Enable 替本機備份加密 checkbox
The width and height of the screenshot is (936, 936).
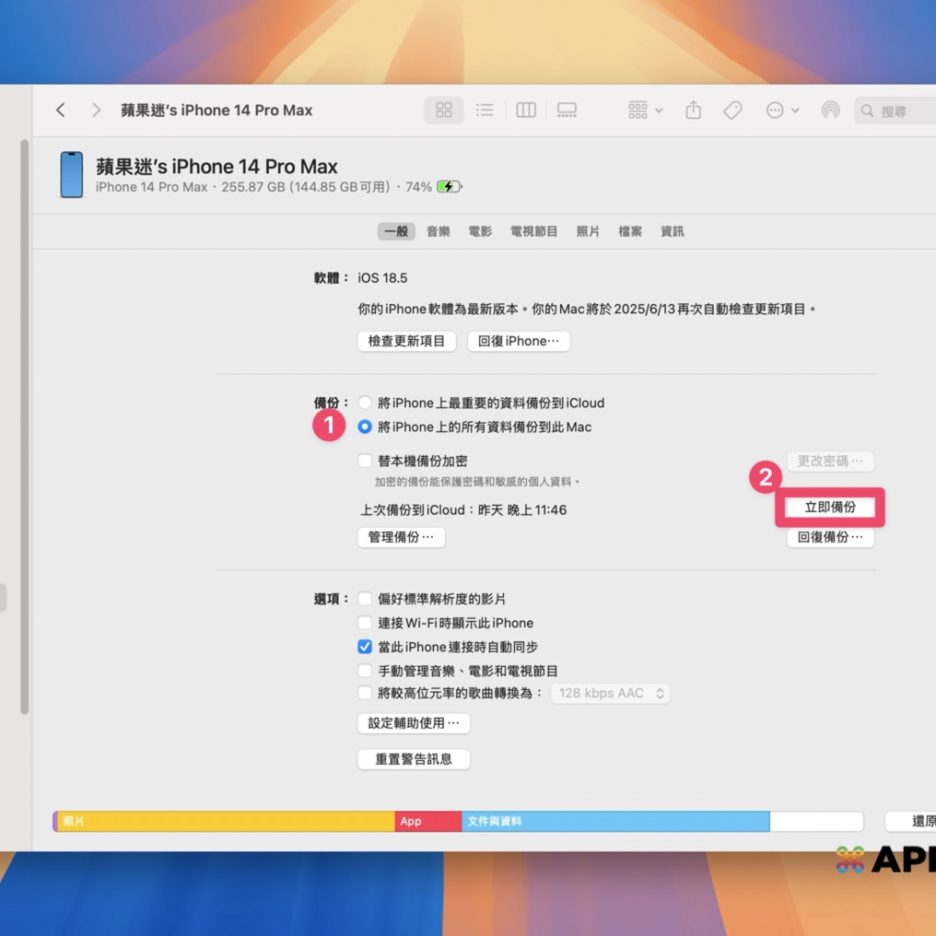[x=365, y=461]
